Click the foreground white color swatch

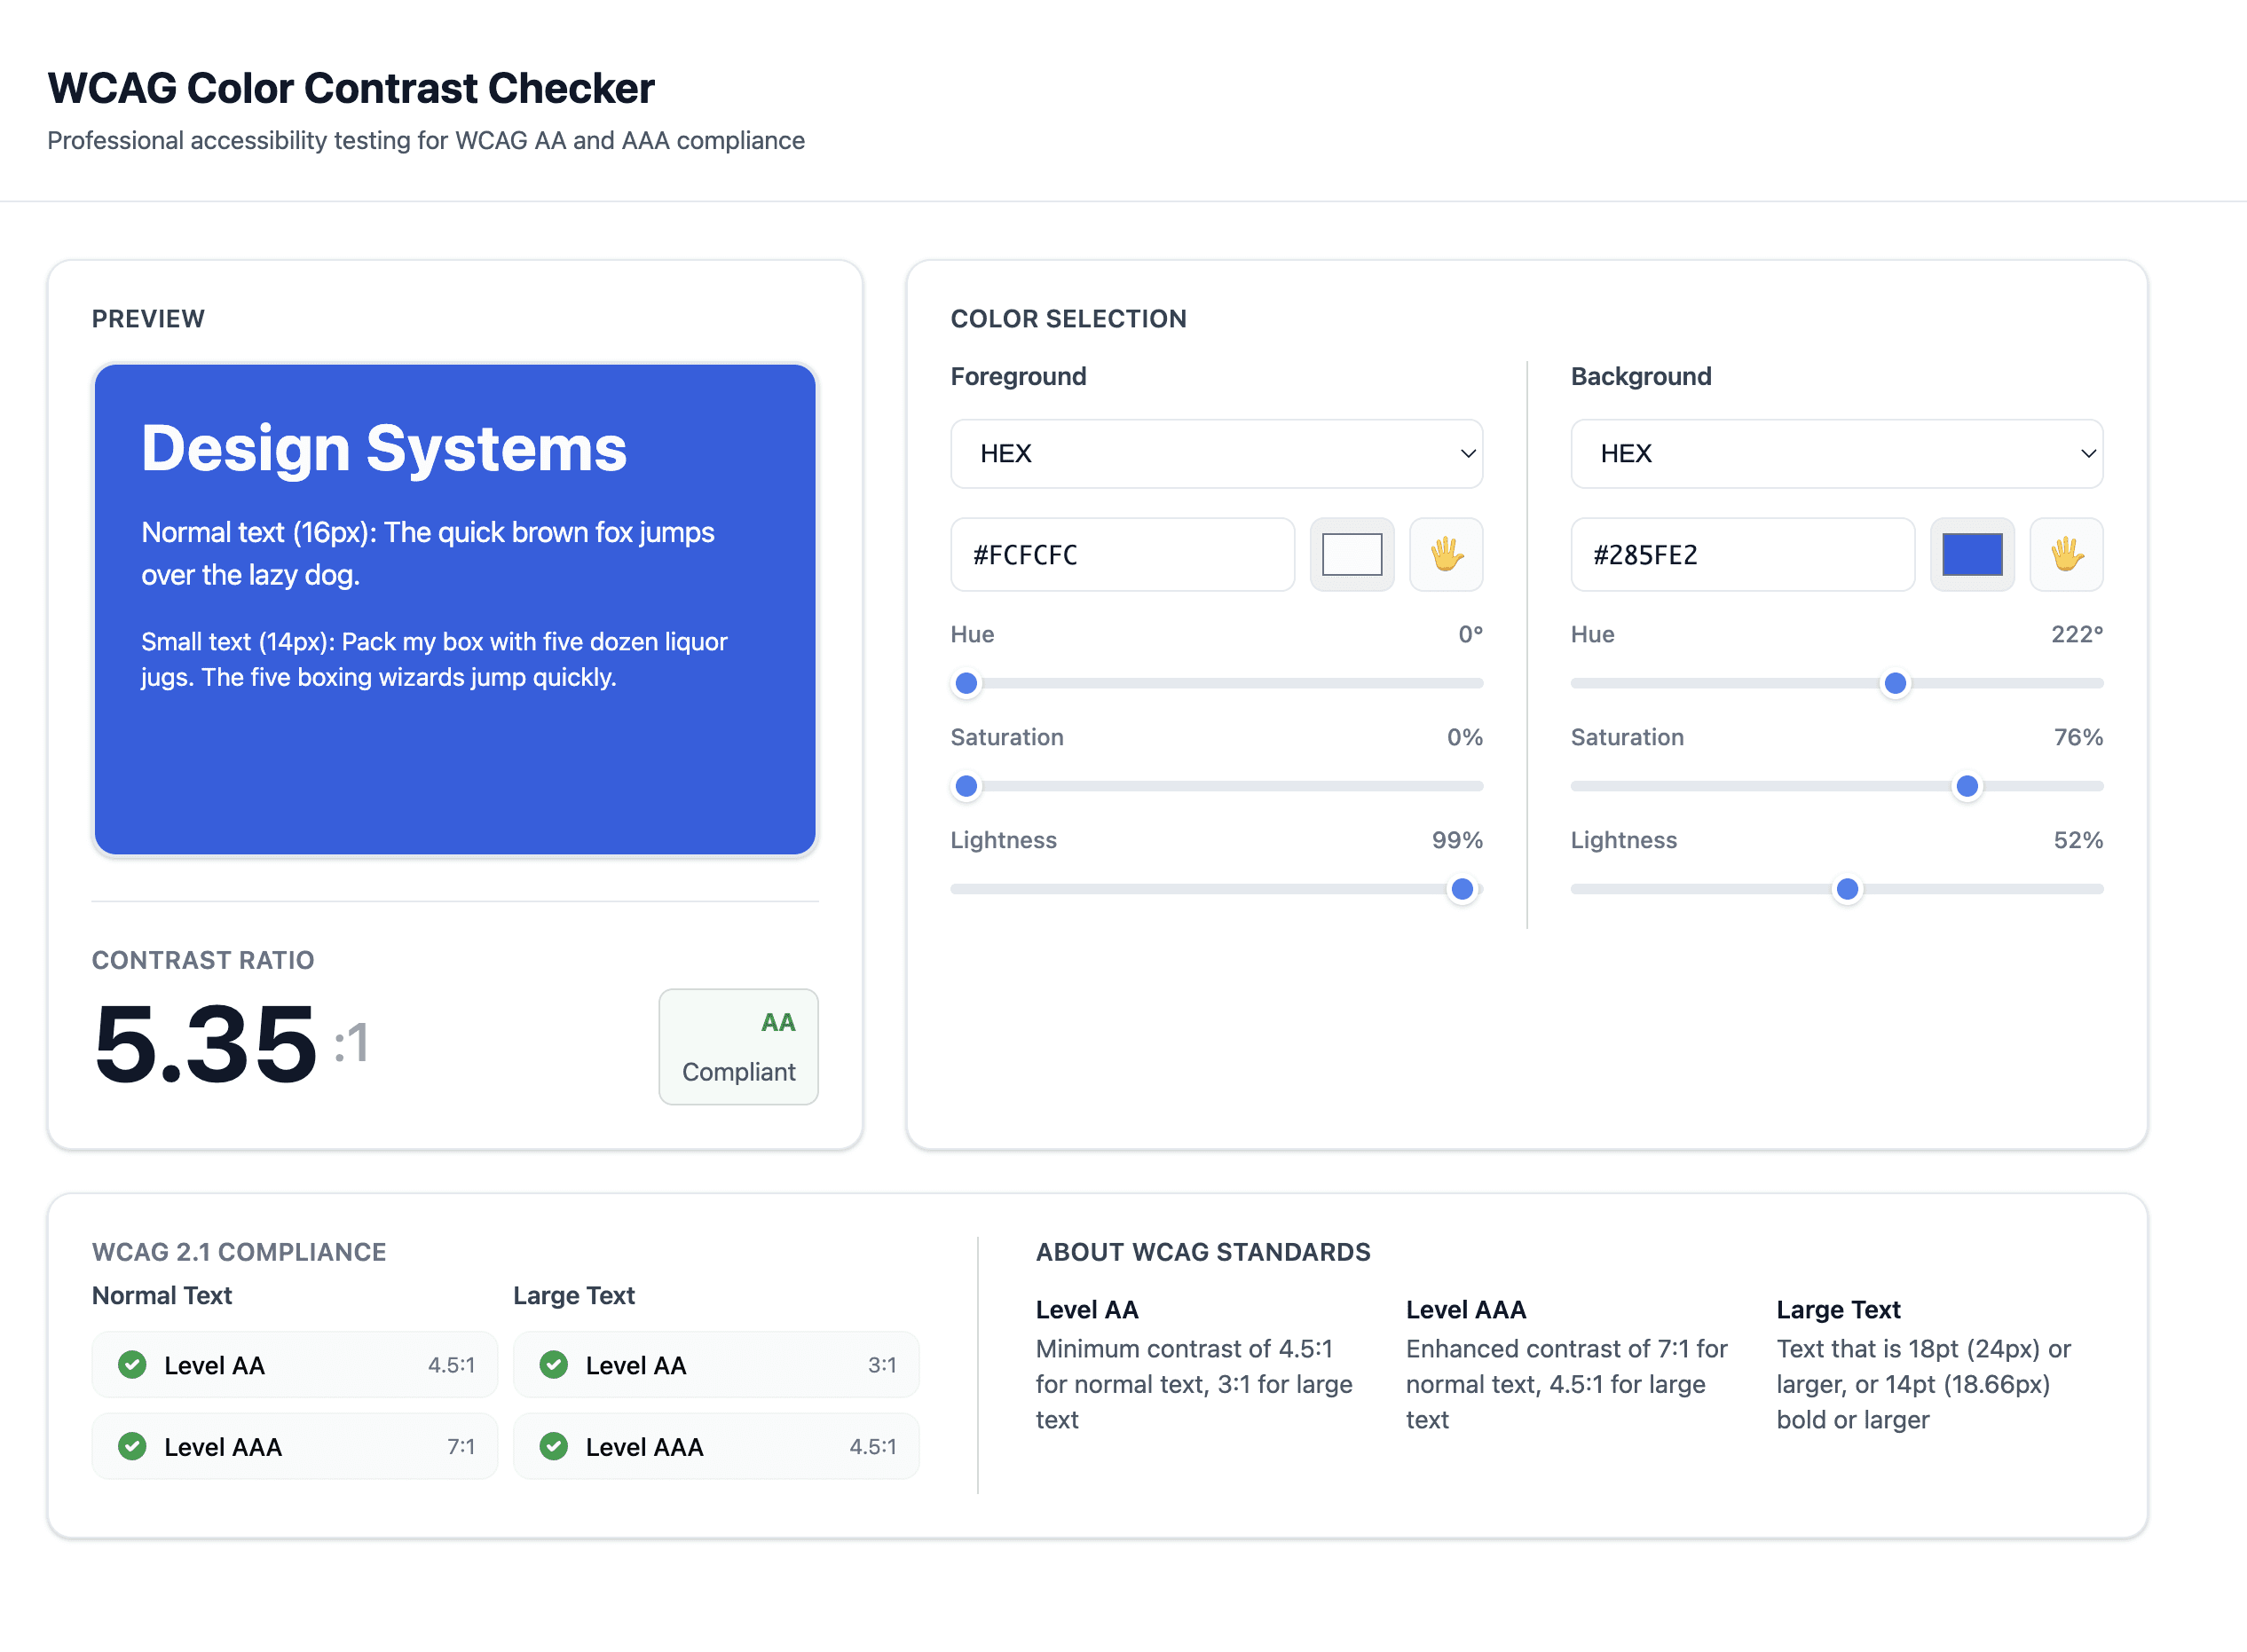[1351, 554]
